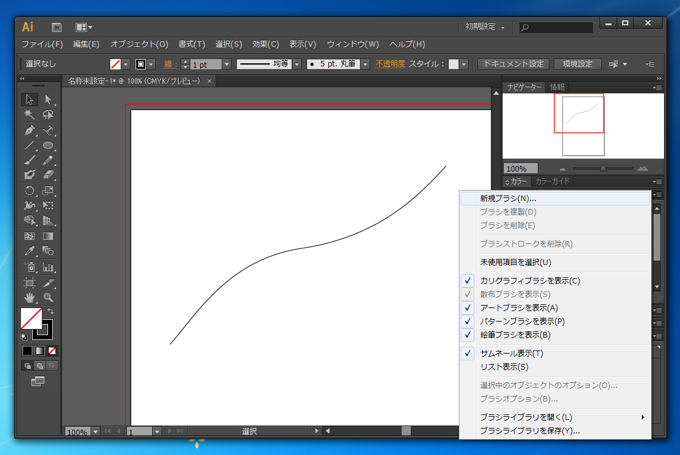Select the Scale tool
680x455 pixels.
coord(48,191)
